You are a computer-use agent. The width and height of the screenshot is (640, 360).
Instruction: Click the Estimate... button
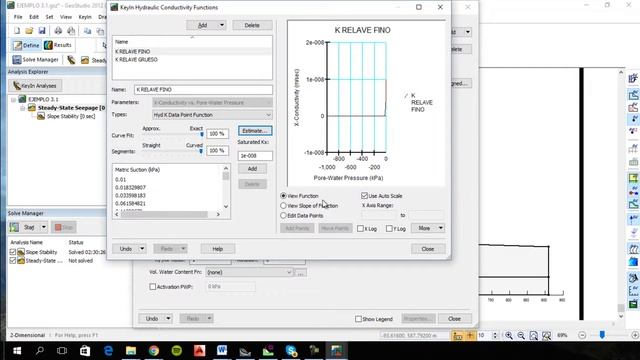pos(255,131)
